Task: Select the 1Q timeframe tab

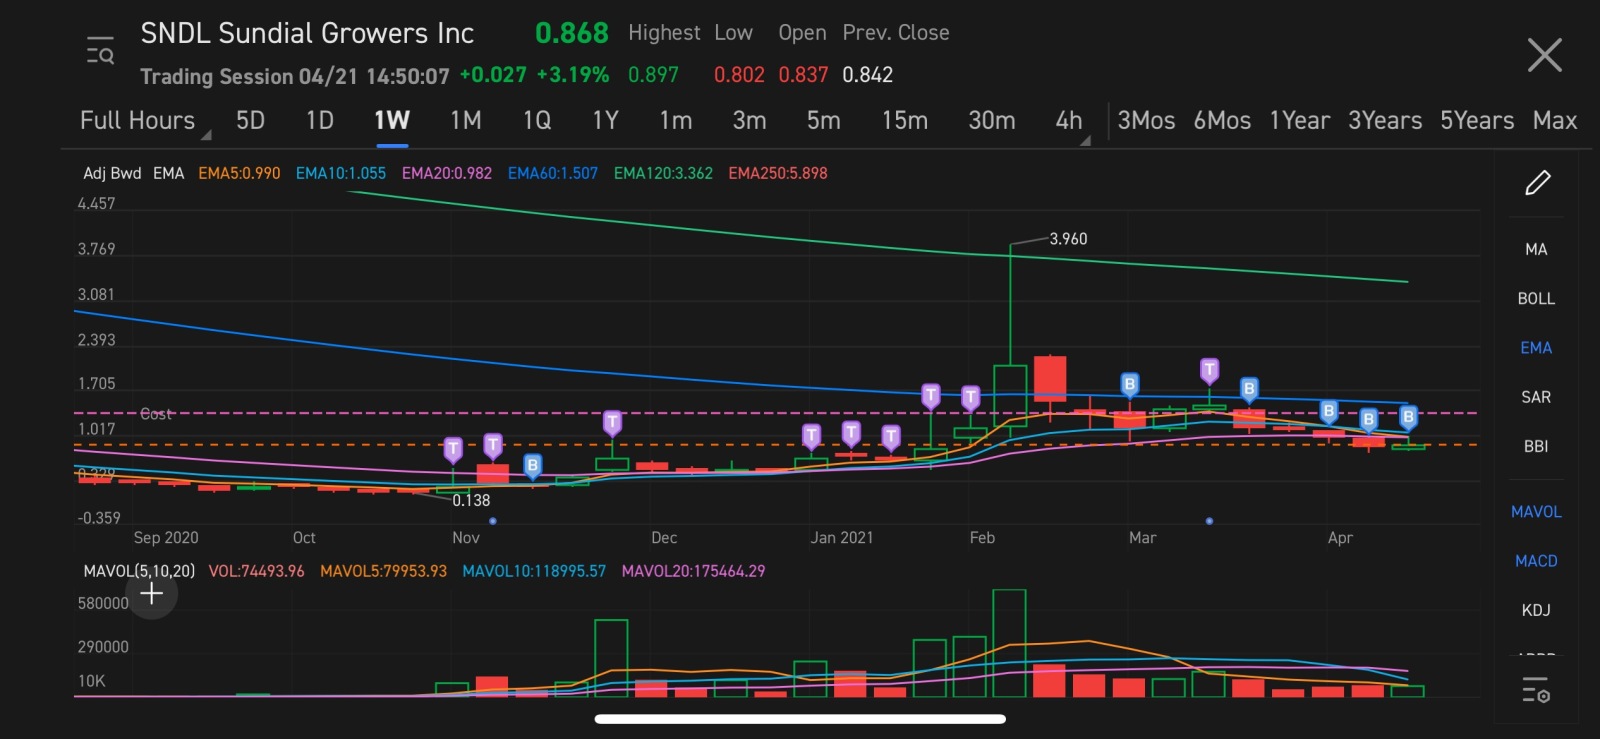Action: pyautogui.click(x=537, y=121)
